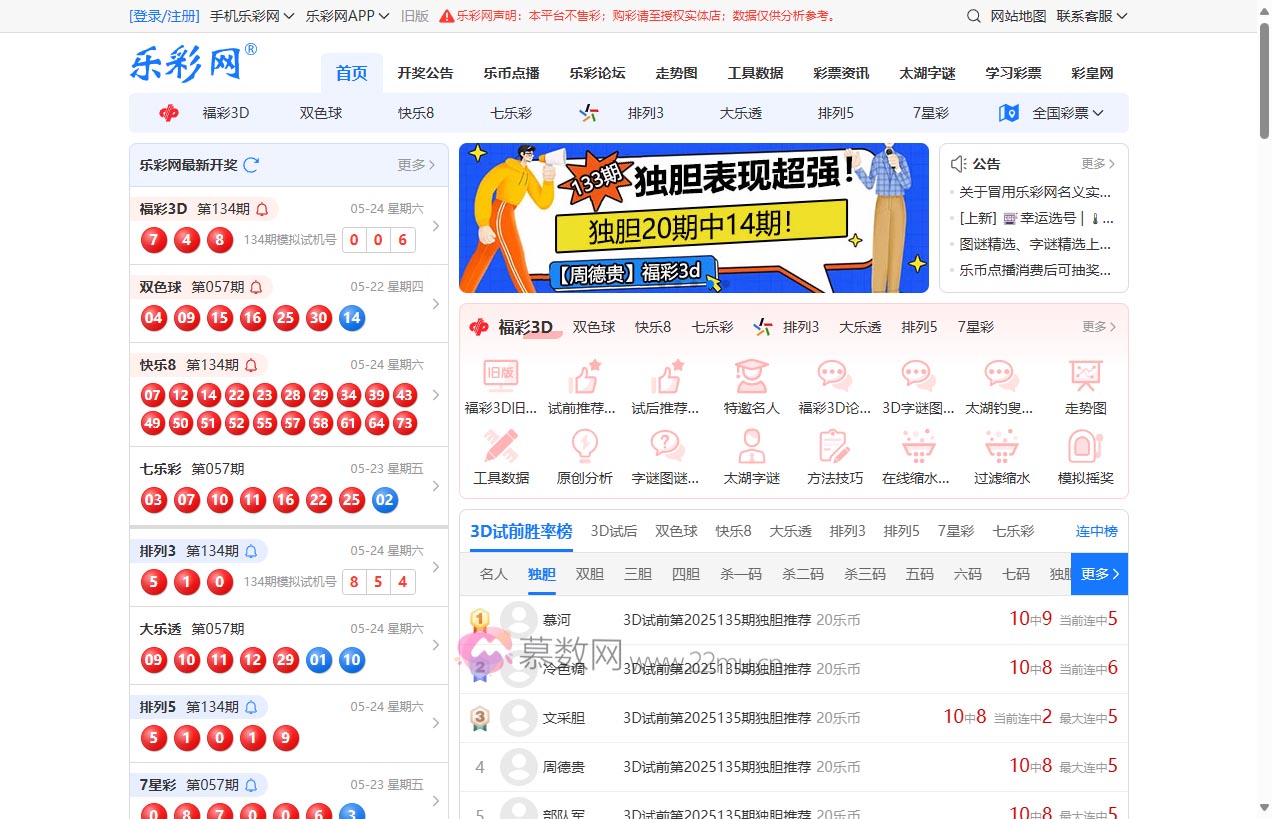Toggle the 双色球 alert bell
The height and width of the screenshot is (819, 1272).
click(x=254, y=286)
